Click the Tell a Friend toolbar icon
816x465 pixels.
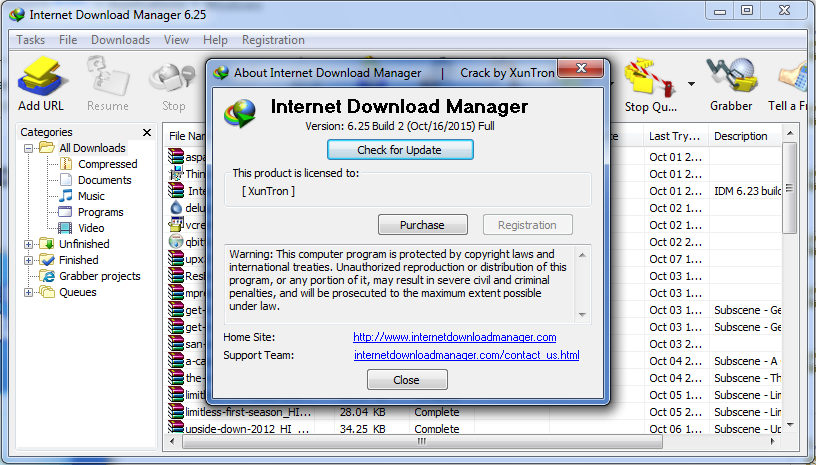click(788, 86)
